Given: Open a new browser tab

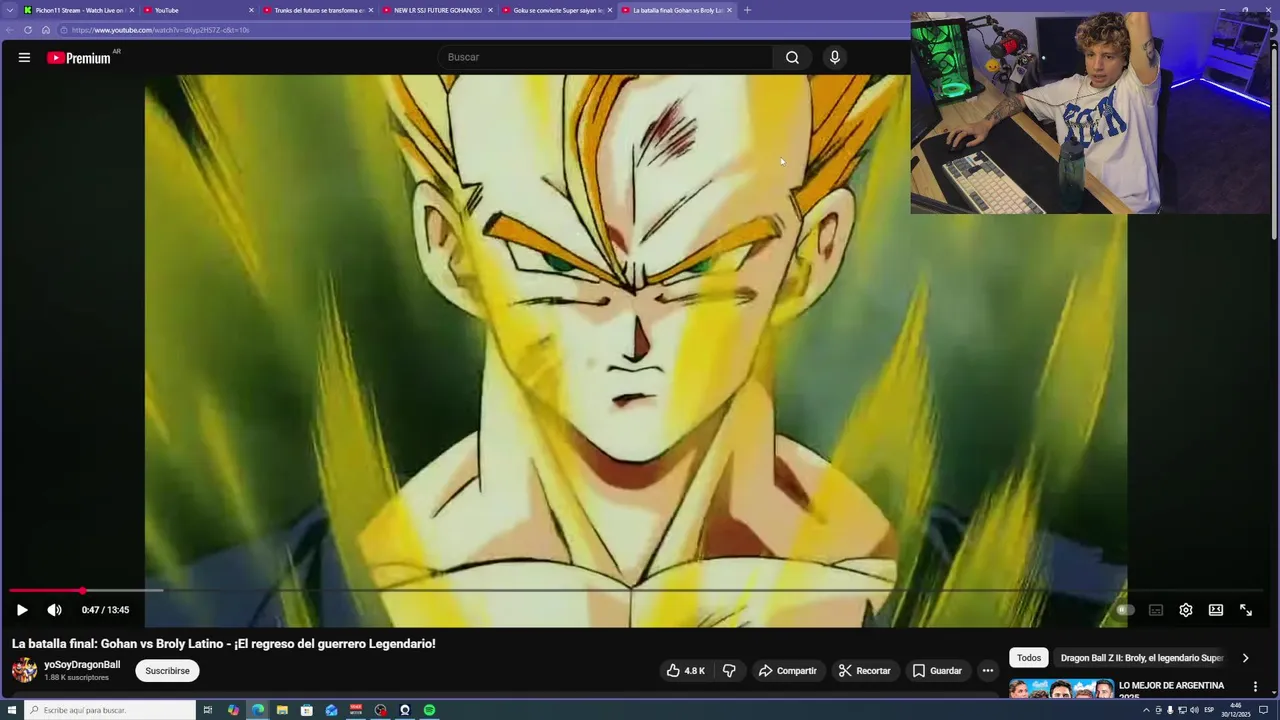Looking at the screenshot, I should 747,10.
